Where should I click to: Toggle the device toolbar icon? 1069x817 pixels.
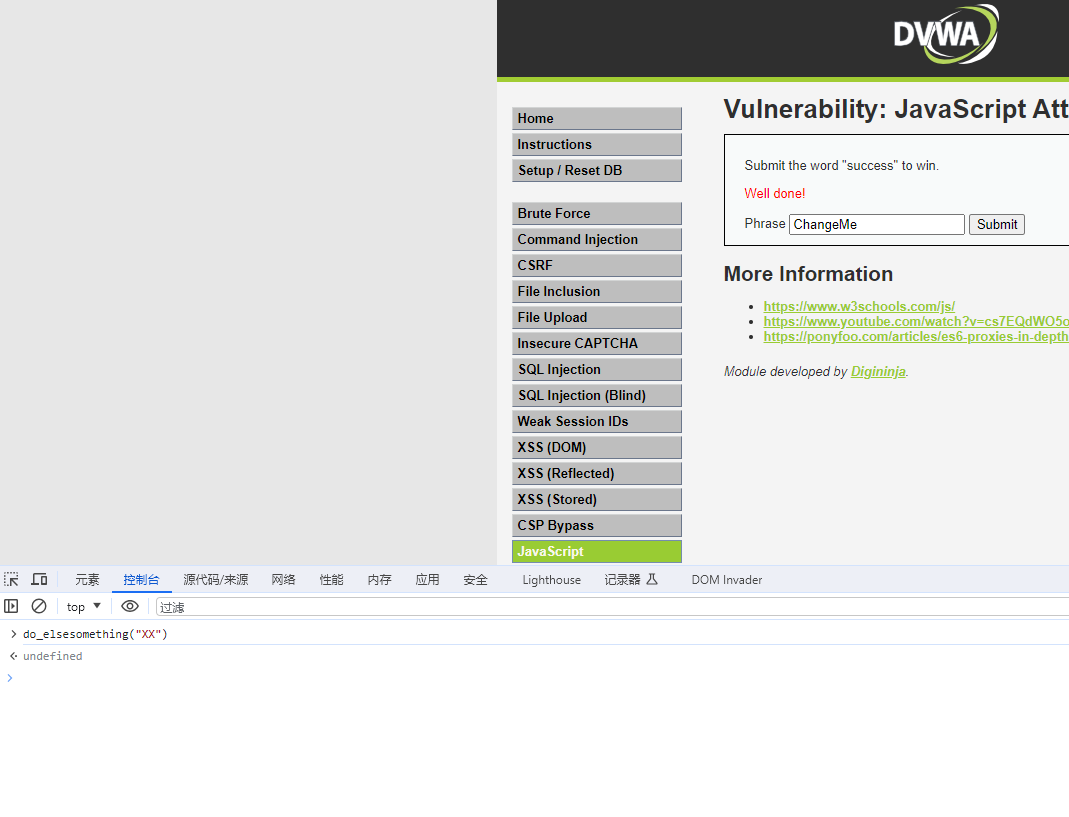(39, 579)
